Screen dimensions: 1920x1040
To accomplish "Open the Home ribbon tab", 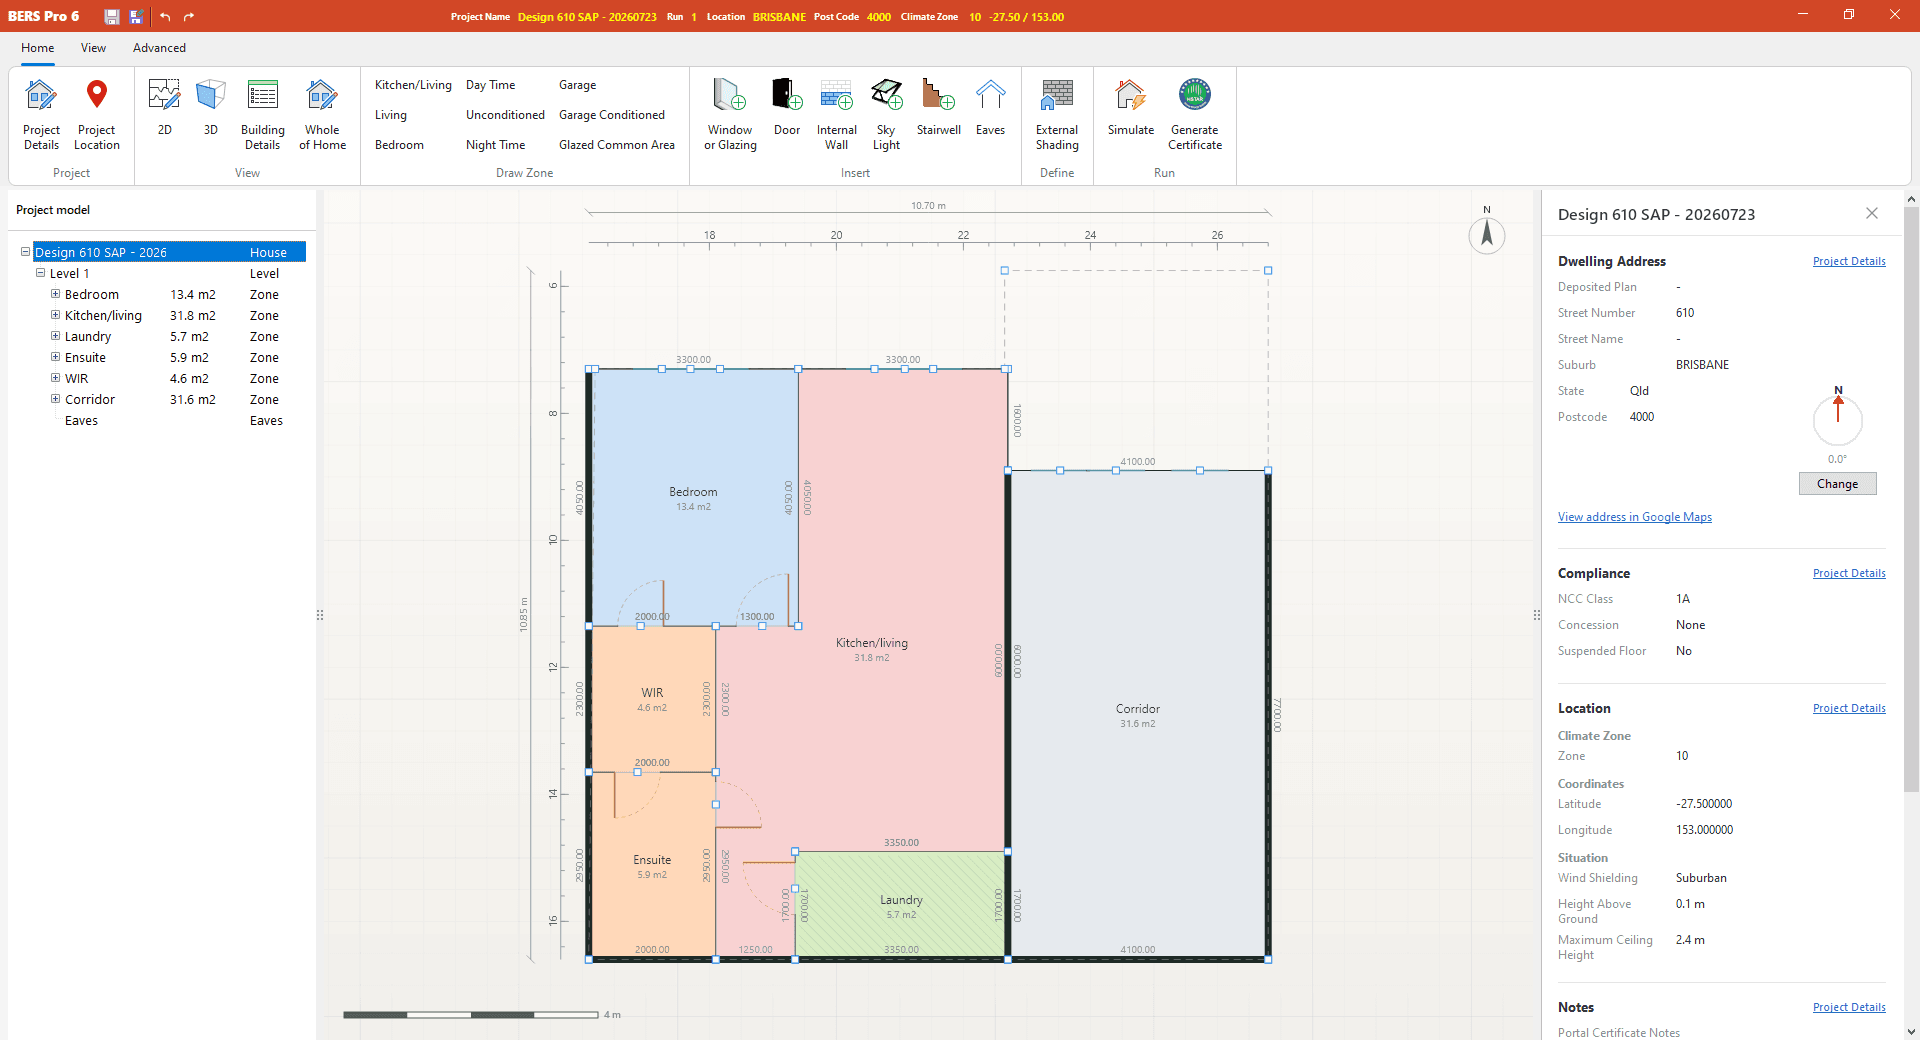I will [38, 48].
